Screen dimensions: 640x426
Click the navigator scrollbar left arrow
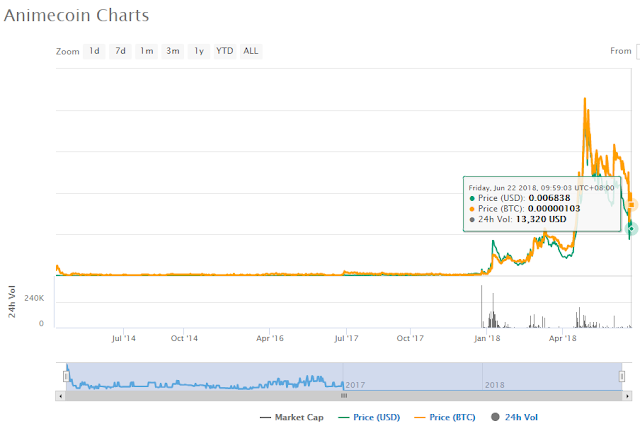tap(60, 396)
